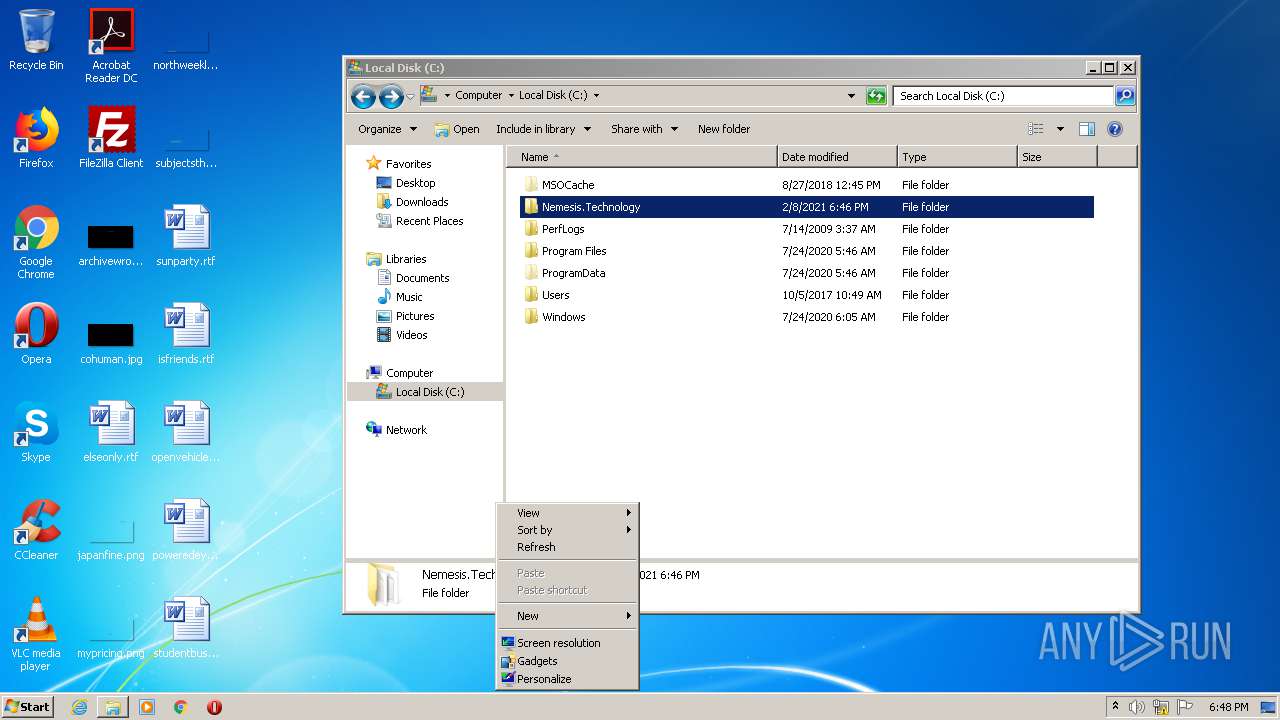1280x720 pixels.
Task: Select the sunparty.rtf desktop file
Action: point(186,236)
